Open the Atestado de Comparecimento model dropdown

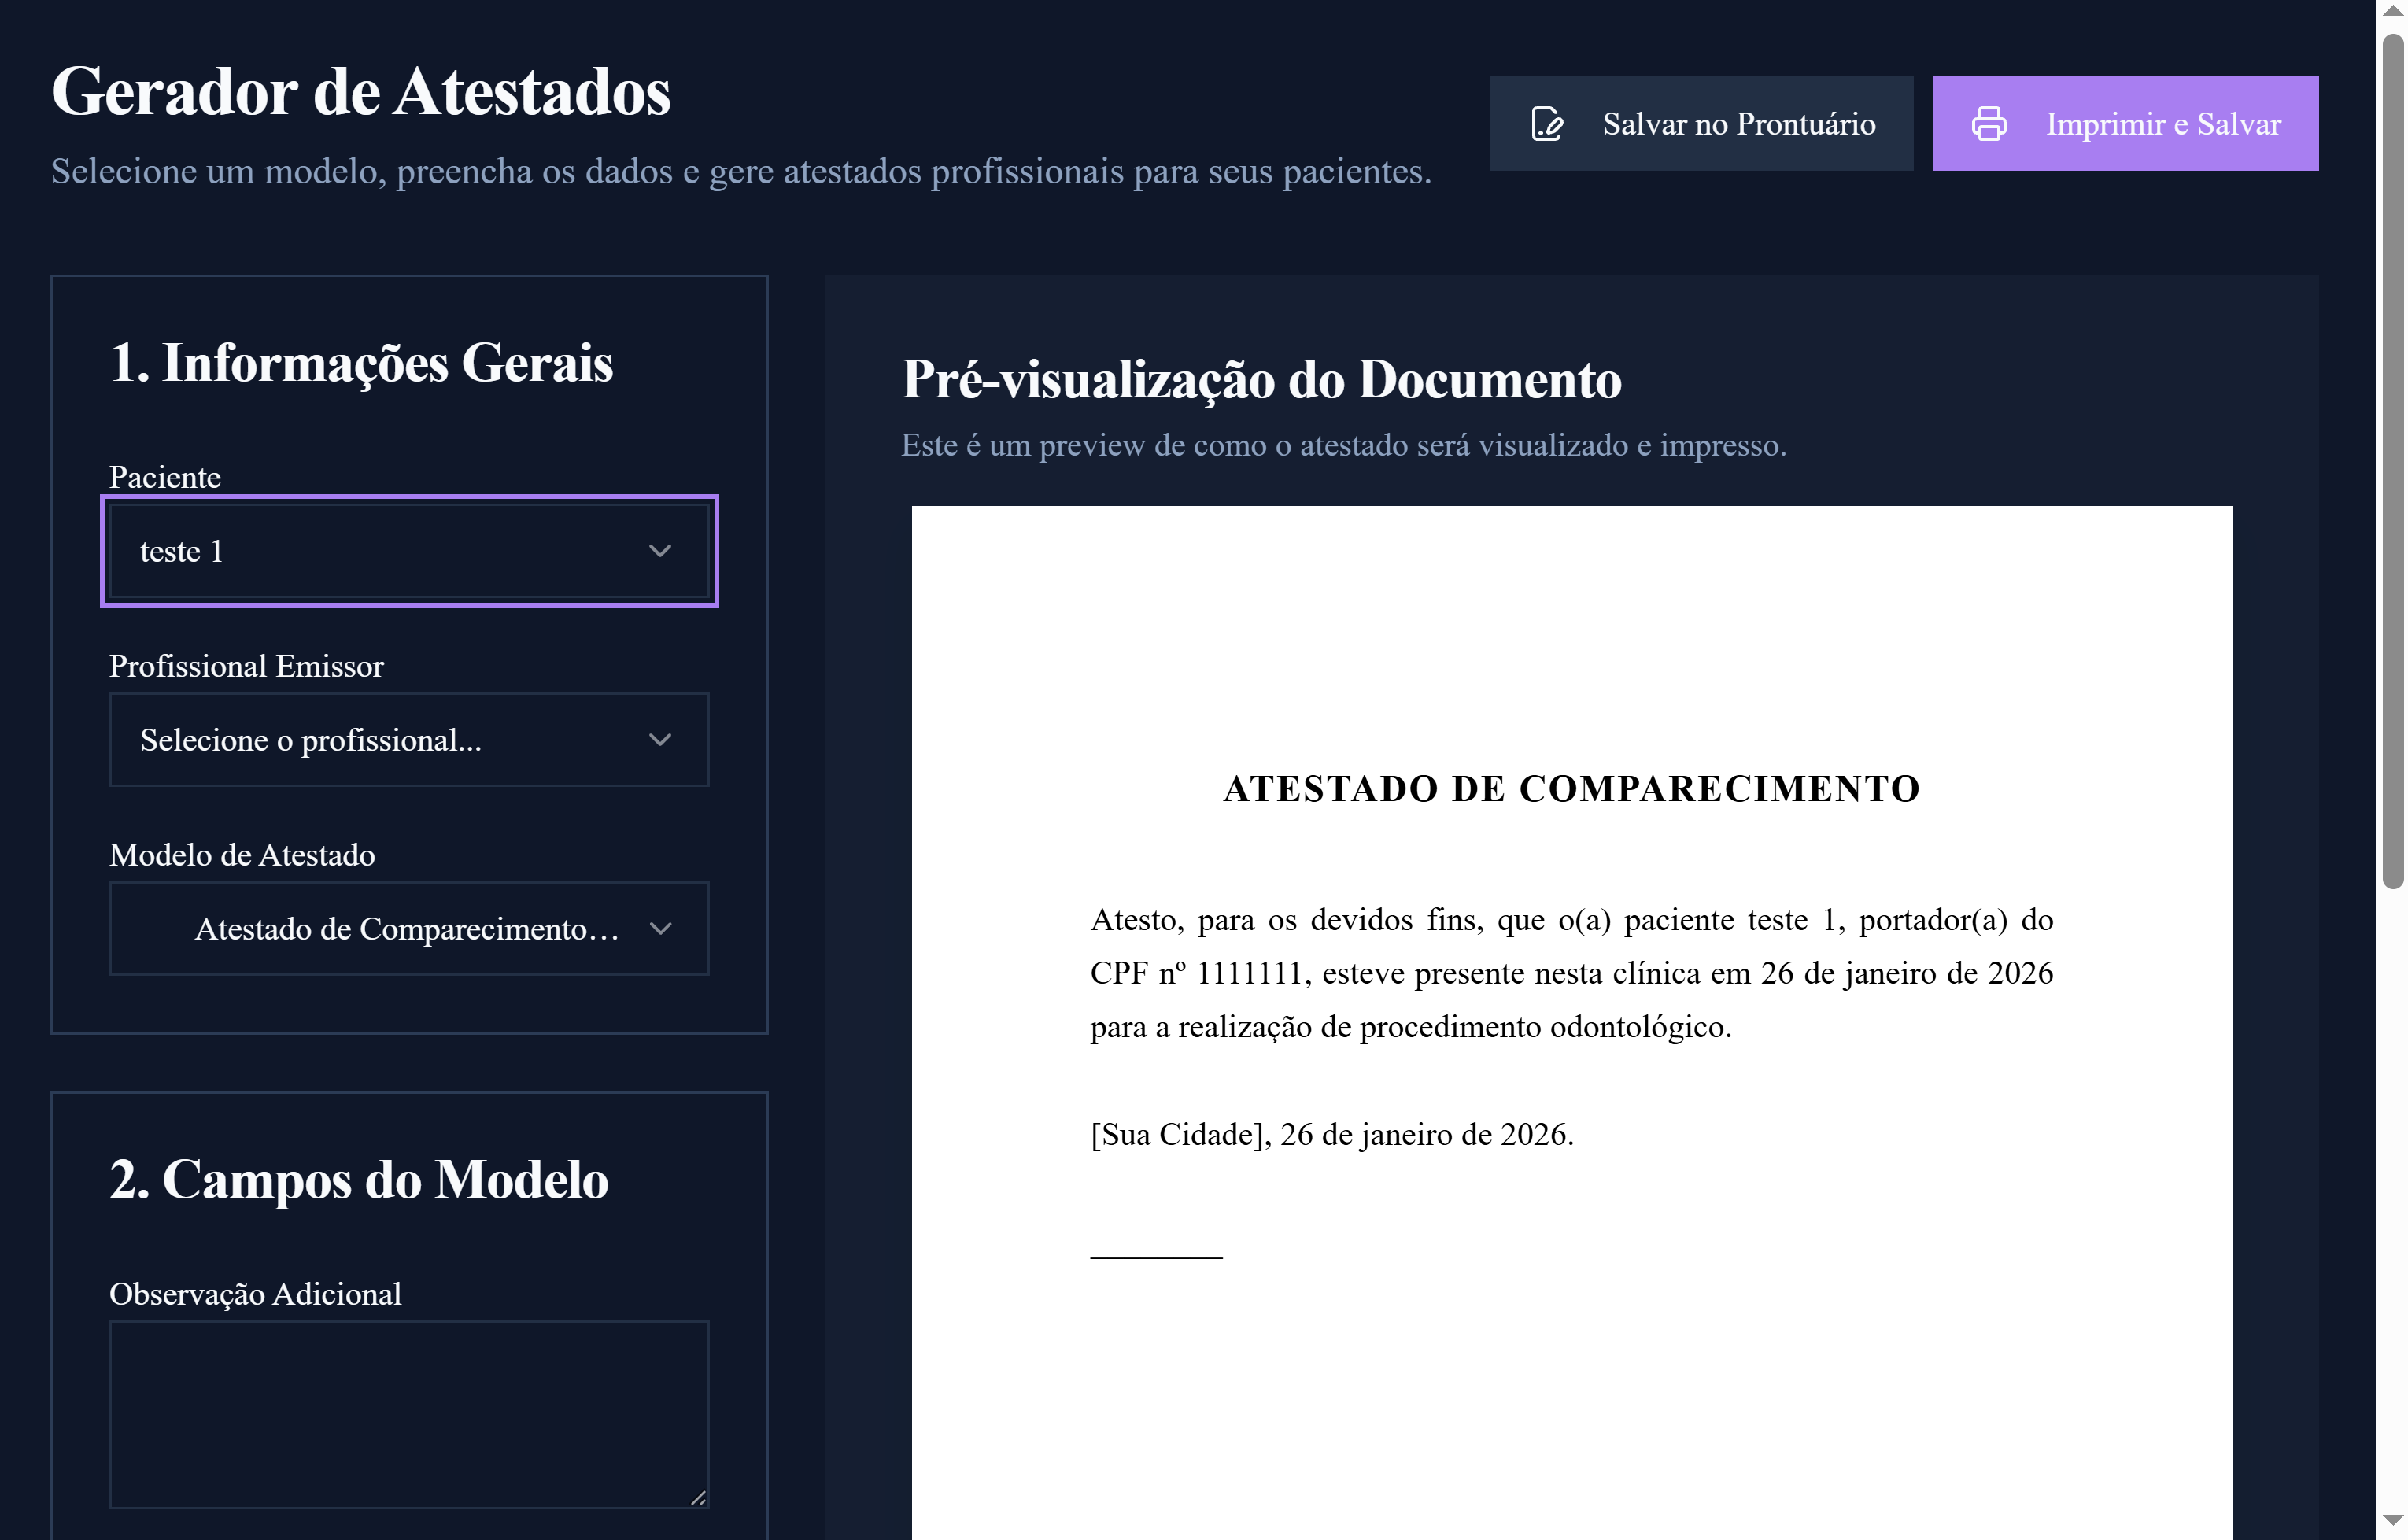click(408, 928)
